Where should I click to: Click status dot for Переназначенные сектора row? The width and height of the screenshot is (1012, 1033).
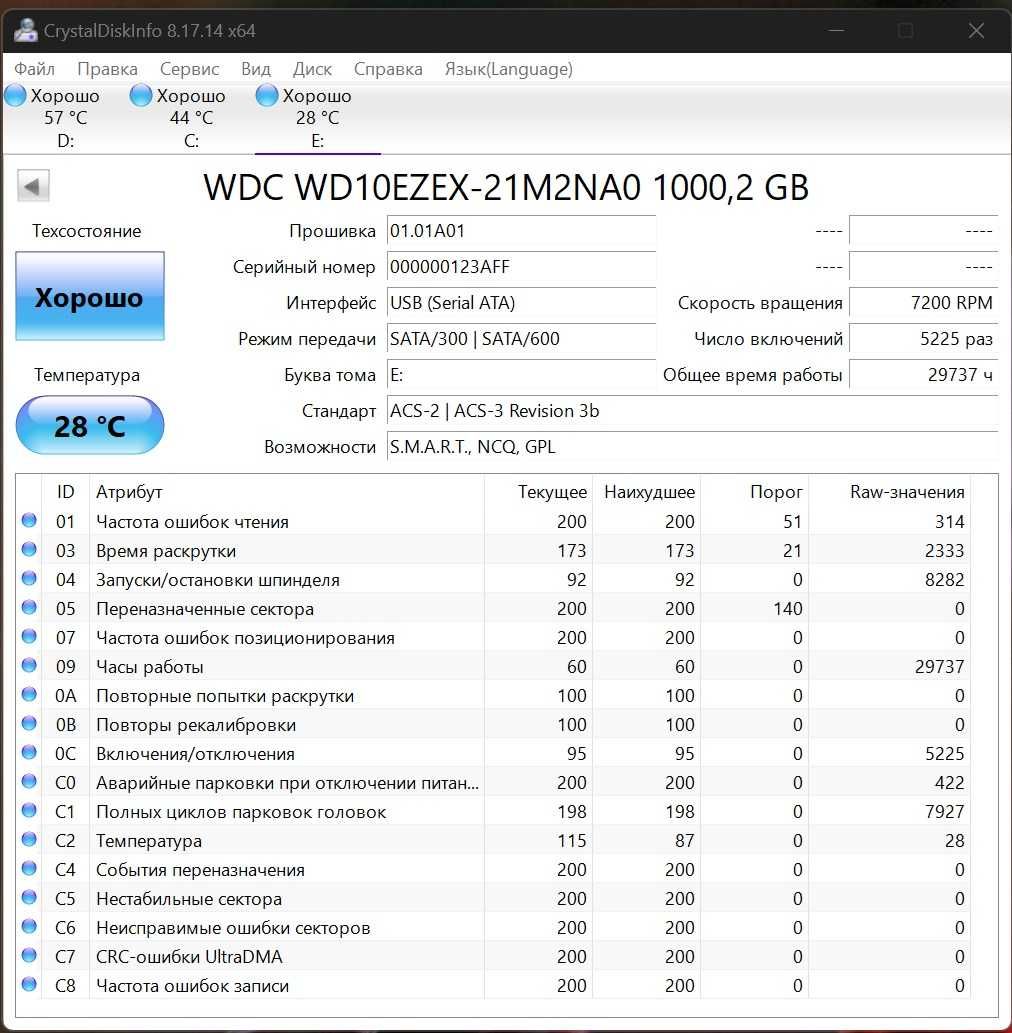pos(29,607)
